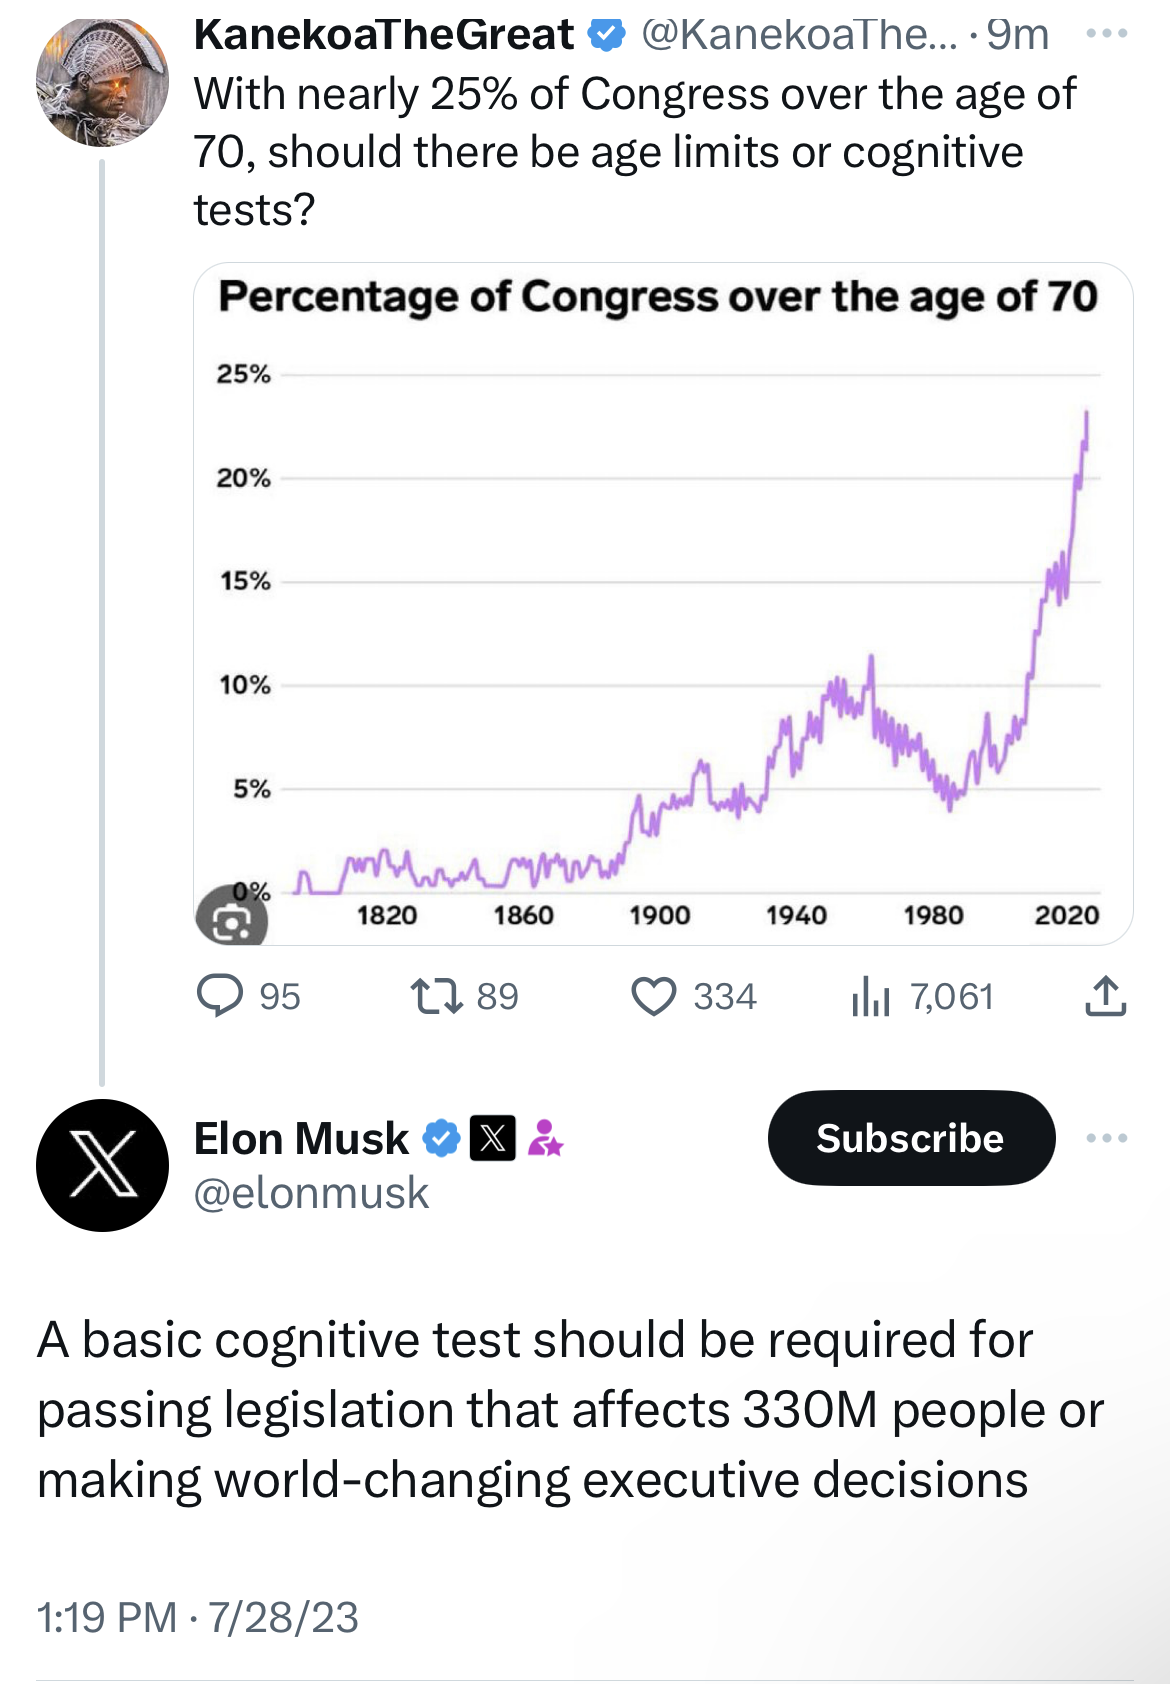This screenshot has width=1170, height=1684.
Task: Select Elon Musk's reply text
Action: point(570,1410)
